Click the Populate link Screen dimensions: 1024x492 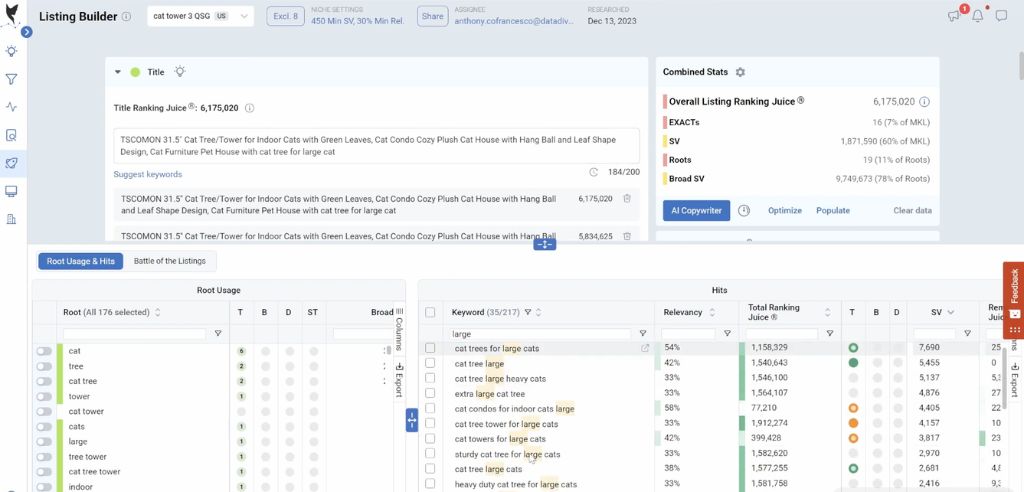(833, 210)
